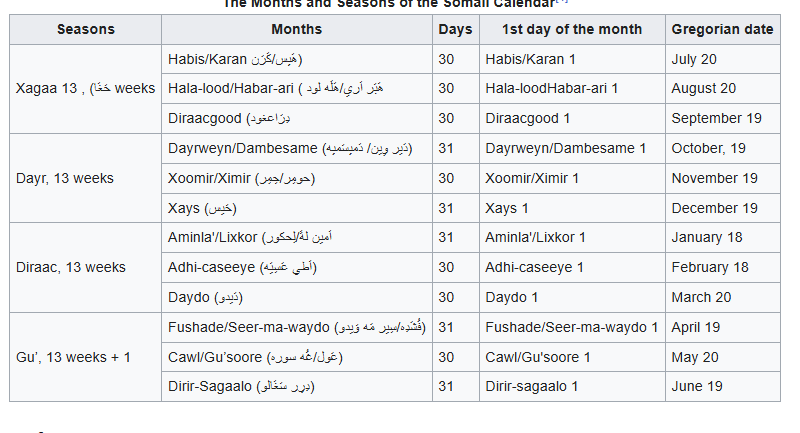Screen dimensions: 800x433
Task: Click the Months column header
Action: tap(296, 30)
